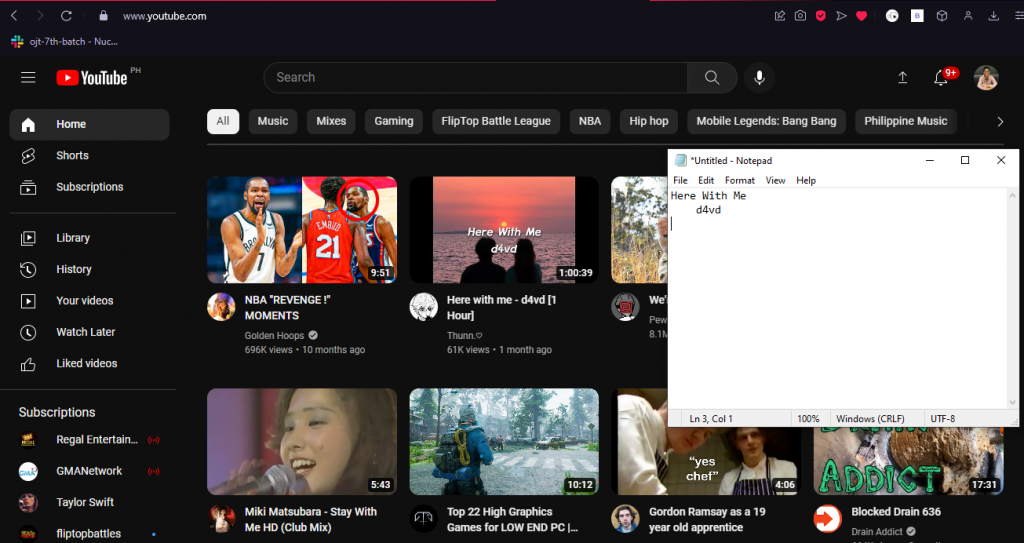Screen dimensions: 1024x543
Task: Click in the YouTube search field
Action: click(475, 78)
